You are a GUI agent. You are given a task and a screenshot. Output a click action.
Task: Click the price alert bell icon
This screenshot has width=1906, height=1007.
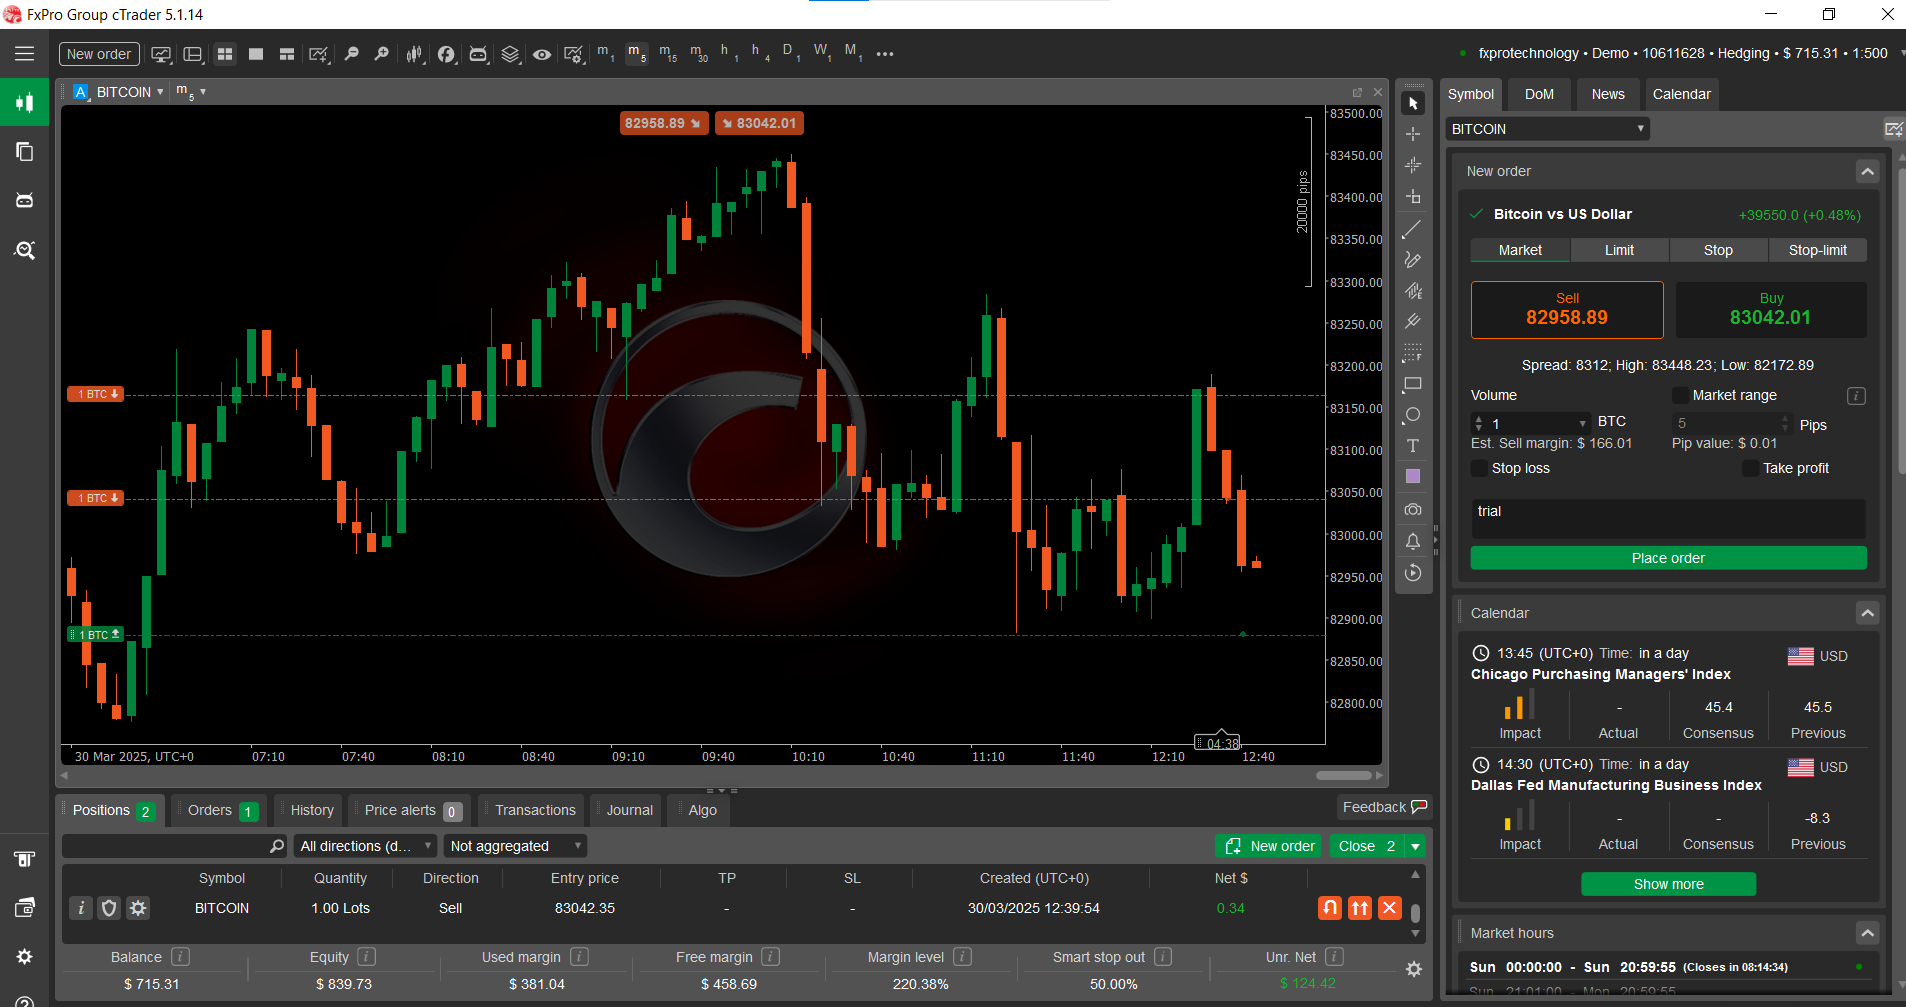tap(1412, 542)
